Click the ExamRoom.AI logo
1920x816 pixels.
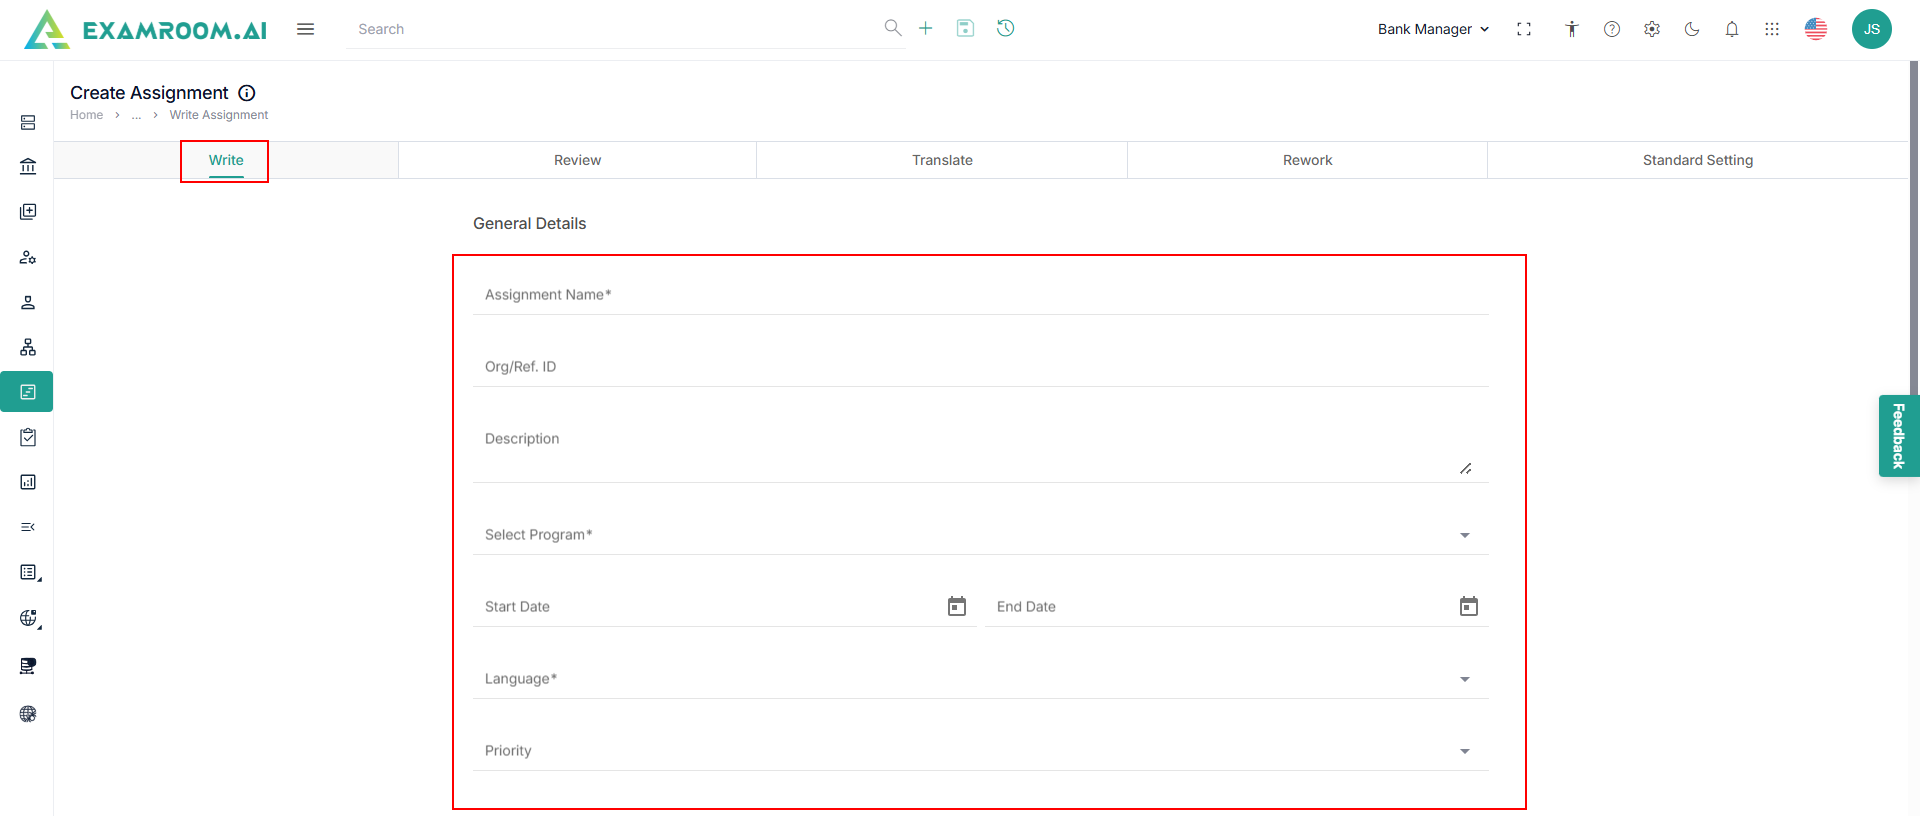click(x=146, y=29)
